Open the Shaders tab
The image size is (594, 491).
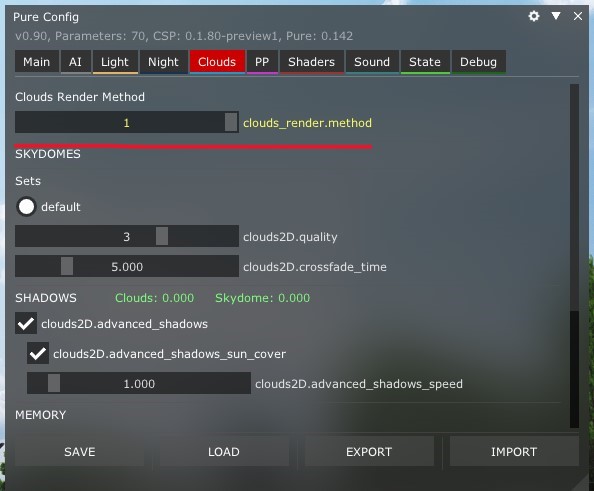[311, 62]
